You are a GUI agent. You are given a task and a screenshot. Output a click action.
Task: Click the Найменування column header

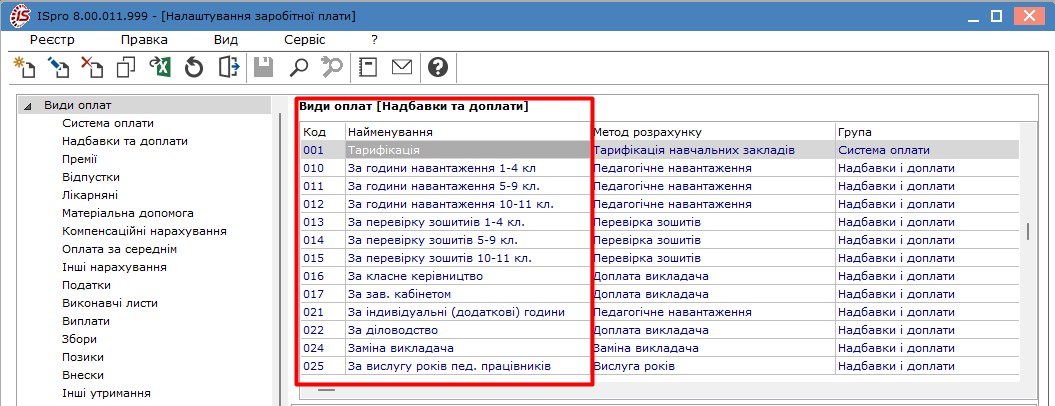coord(468,133)
